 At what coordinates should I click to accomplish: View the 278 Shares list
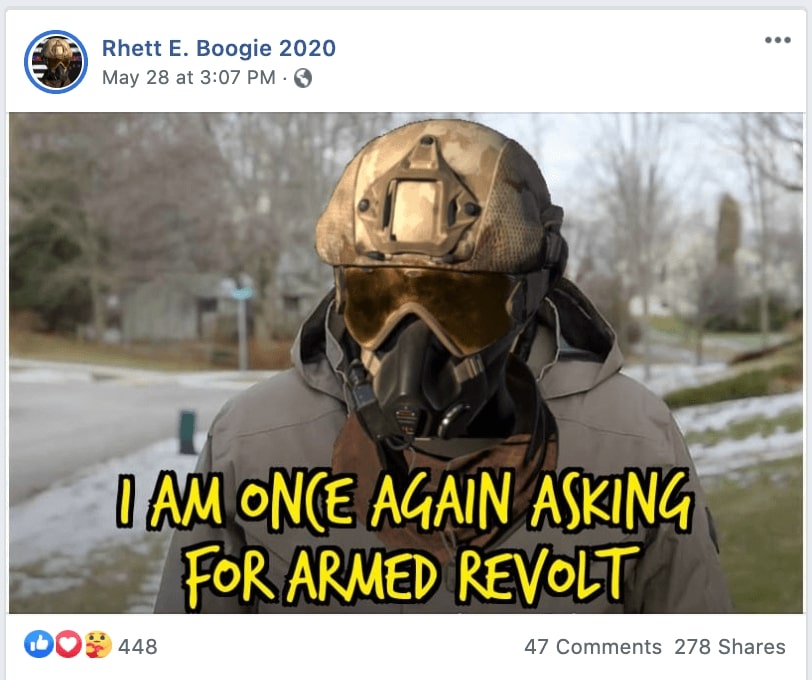(730, 647)
